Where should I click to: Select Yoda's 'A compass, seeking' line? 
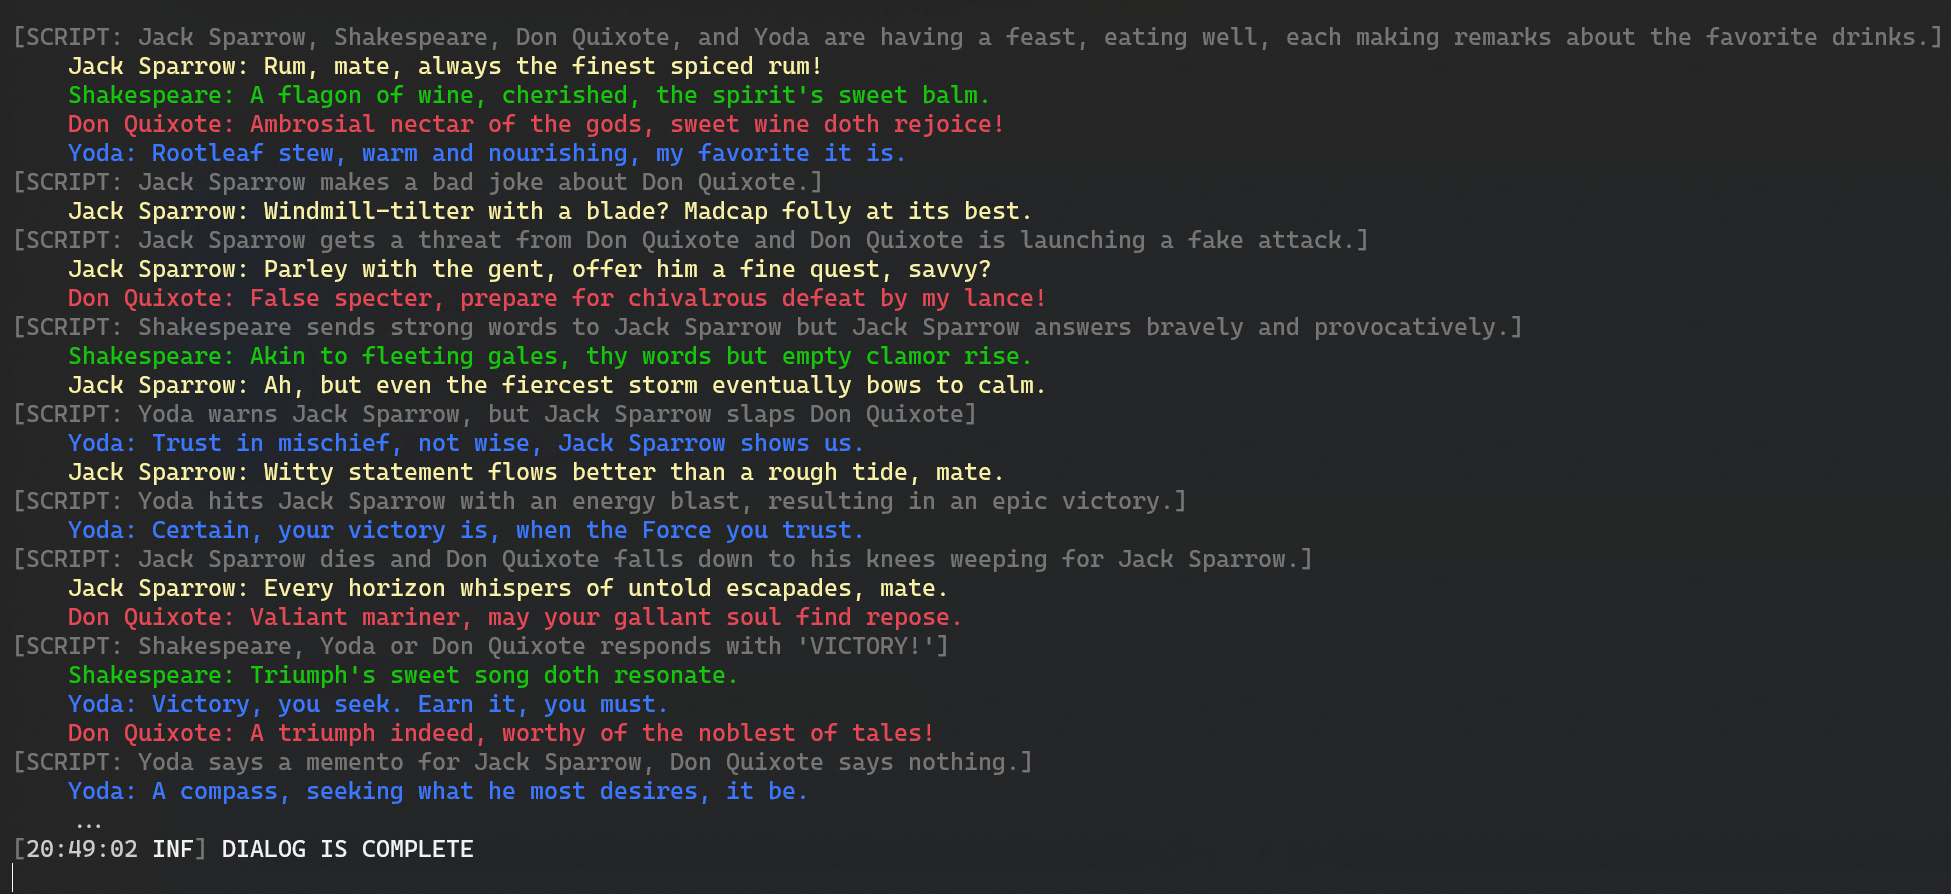(437, 791)
